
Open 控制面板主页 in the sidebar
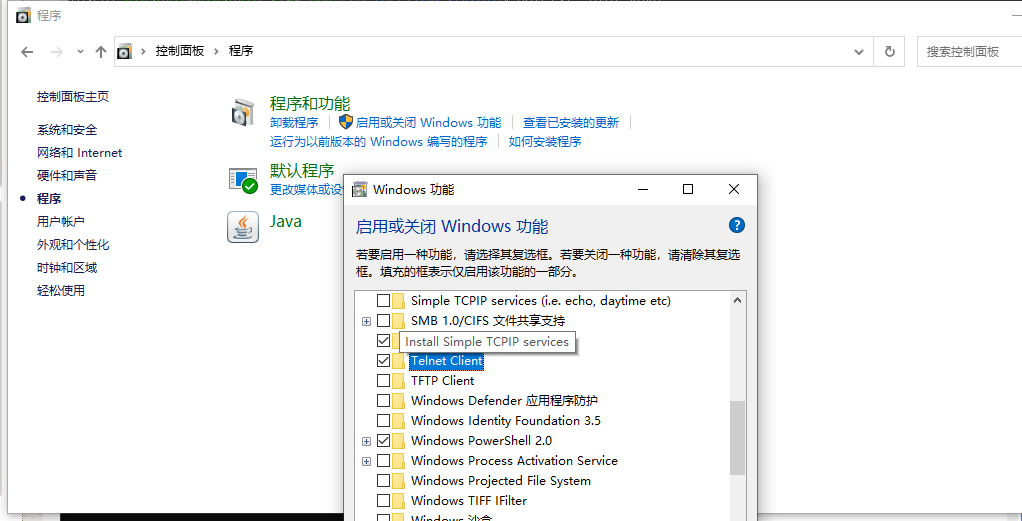pyautogui.click(x=73, y=97)
